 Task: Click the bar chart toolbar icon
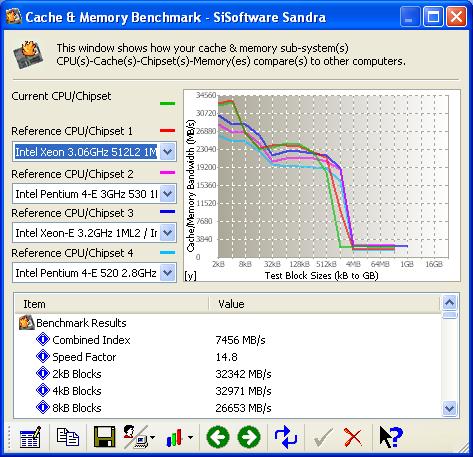(174, 437)
